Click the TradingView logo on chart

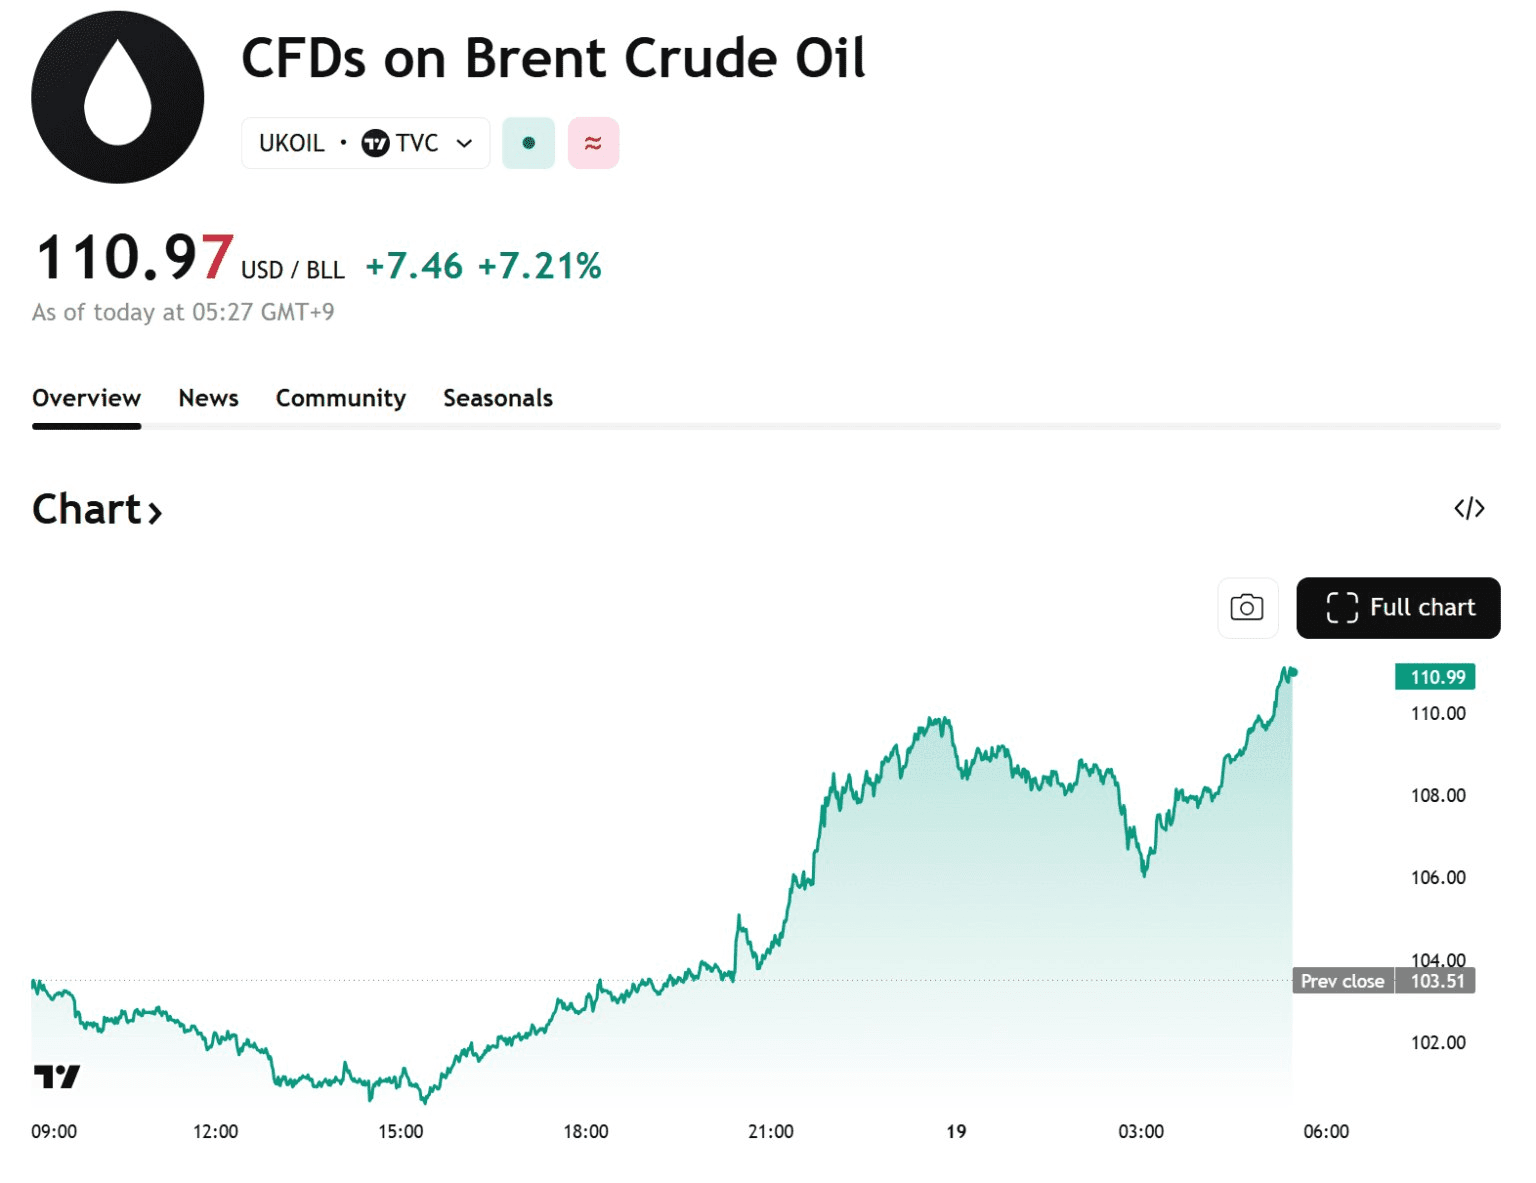click(x=57, y=1076)
